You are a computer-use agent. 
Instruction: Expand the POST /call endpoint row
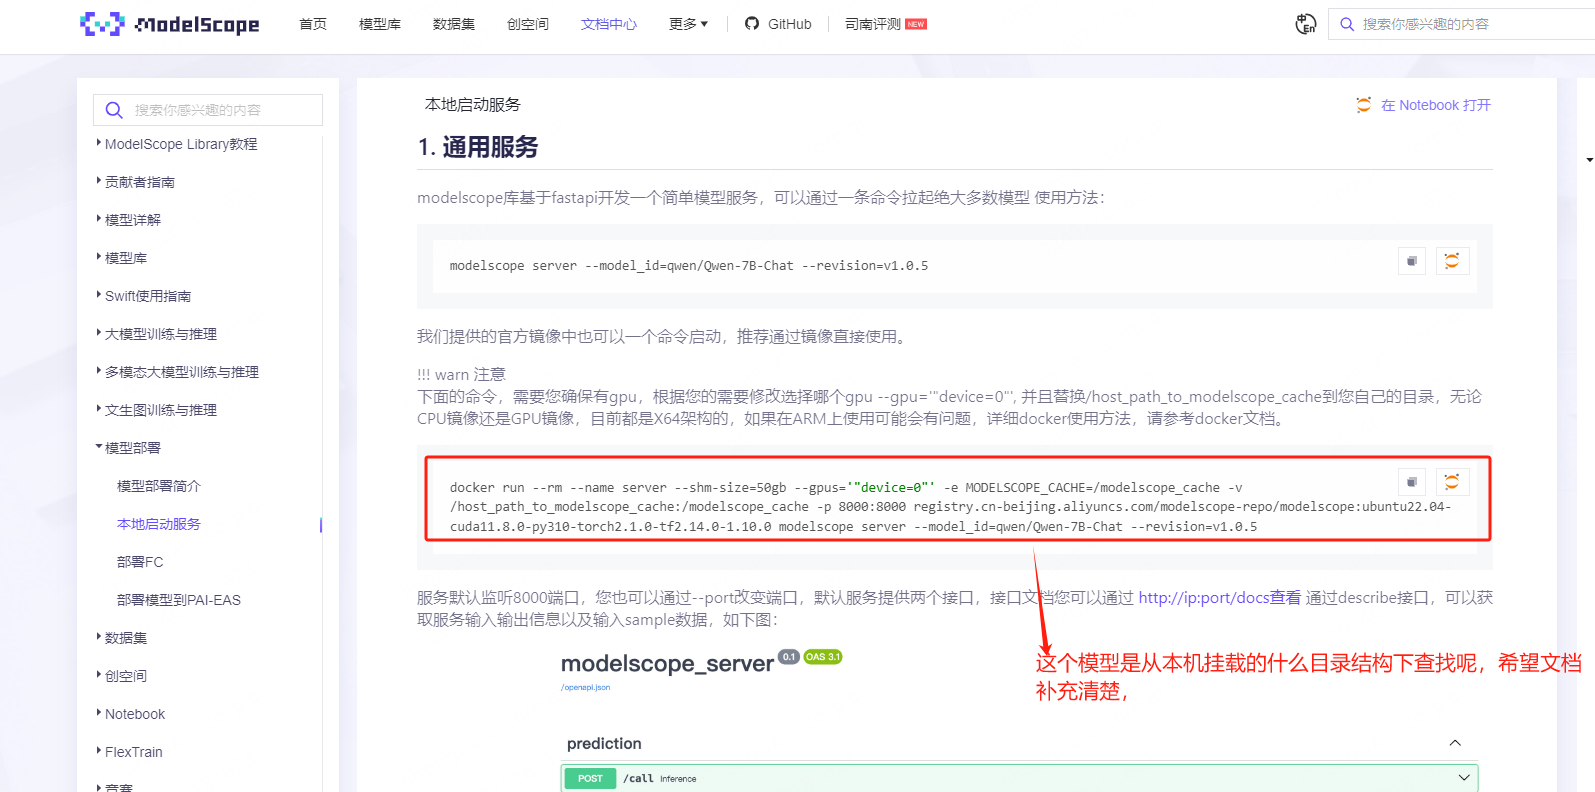(1019, 778)
